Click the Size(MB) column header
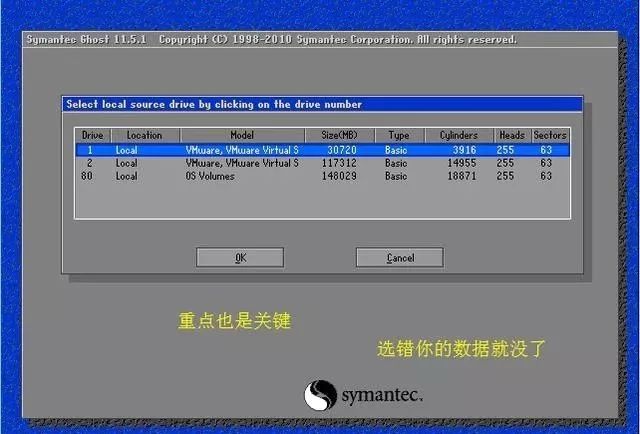 click(340, 135)
